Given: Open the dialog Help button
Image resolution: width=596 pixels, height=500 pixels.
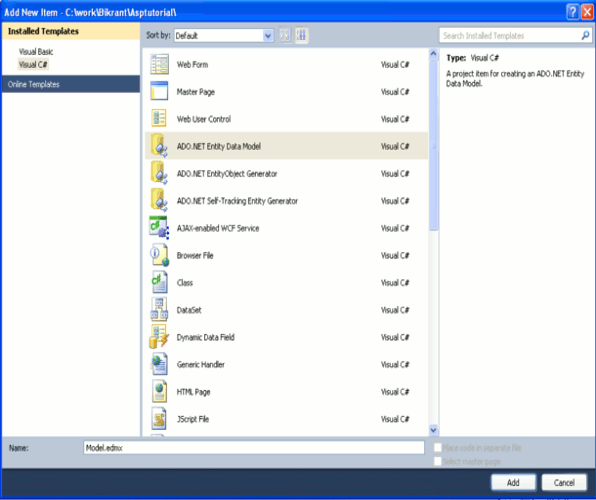Looking at the screenshot, I should [x=572, y=12].
